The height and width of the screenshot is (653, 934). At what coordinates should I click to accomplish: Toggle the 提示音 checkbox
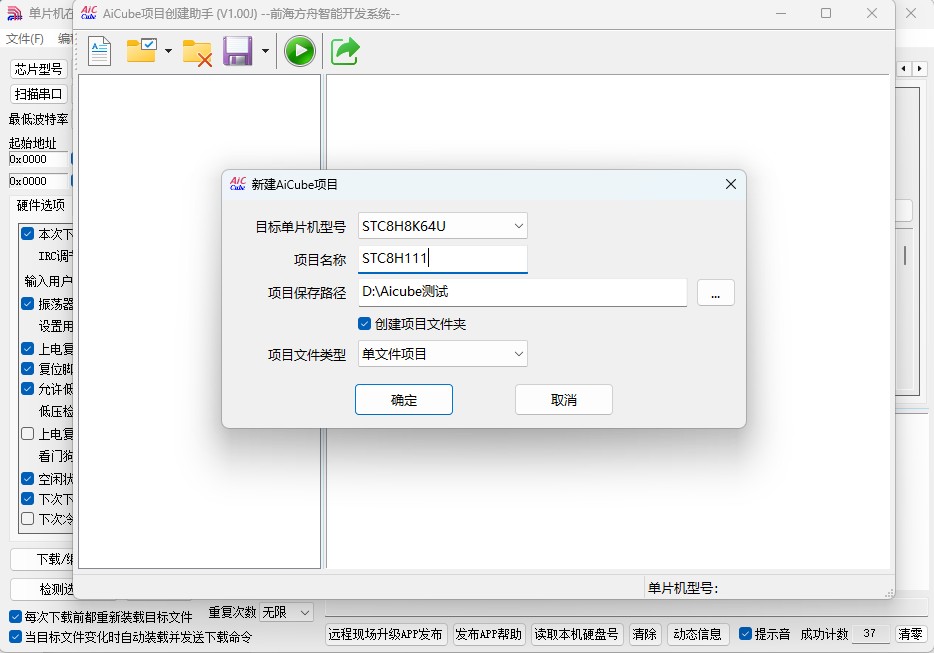point(745,634)
